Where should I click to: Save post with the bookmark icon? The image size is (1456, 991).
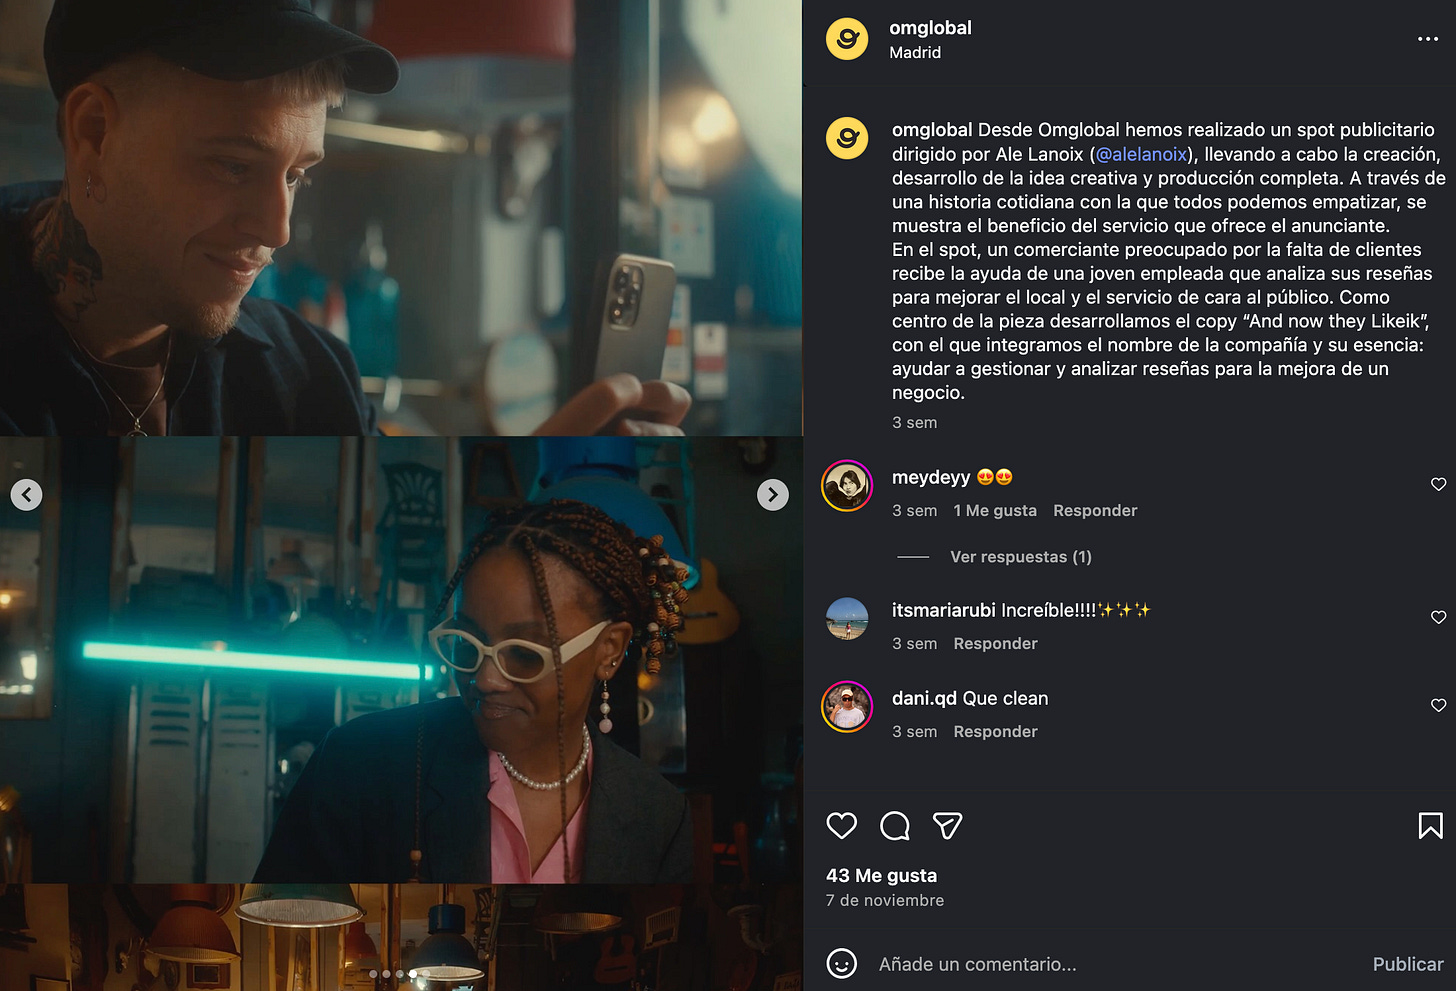point(1431,825)
